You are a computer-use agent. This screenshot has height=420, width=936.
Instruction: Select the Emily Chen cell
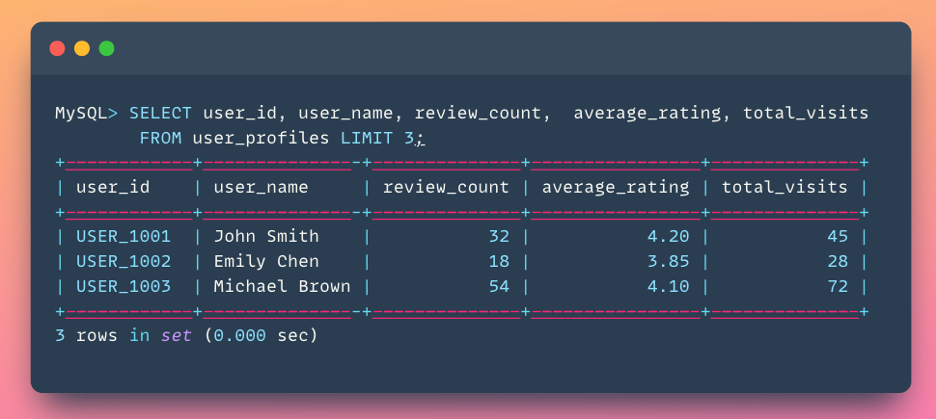[x=266, y=262]
